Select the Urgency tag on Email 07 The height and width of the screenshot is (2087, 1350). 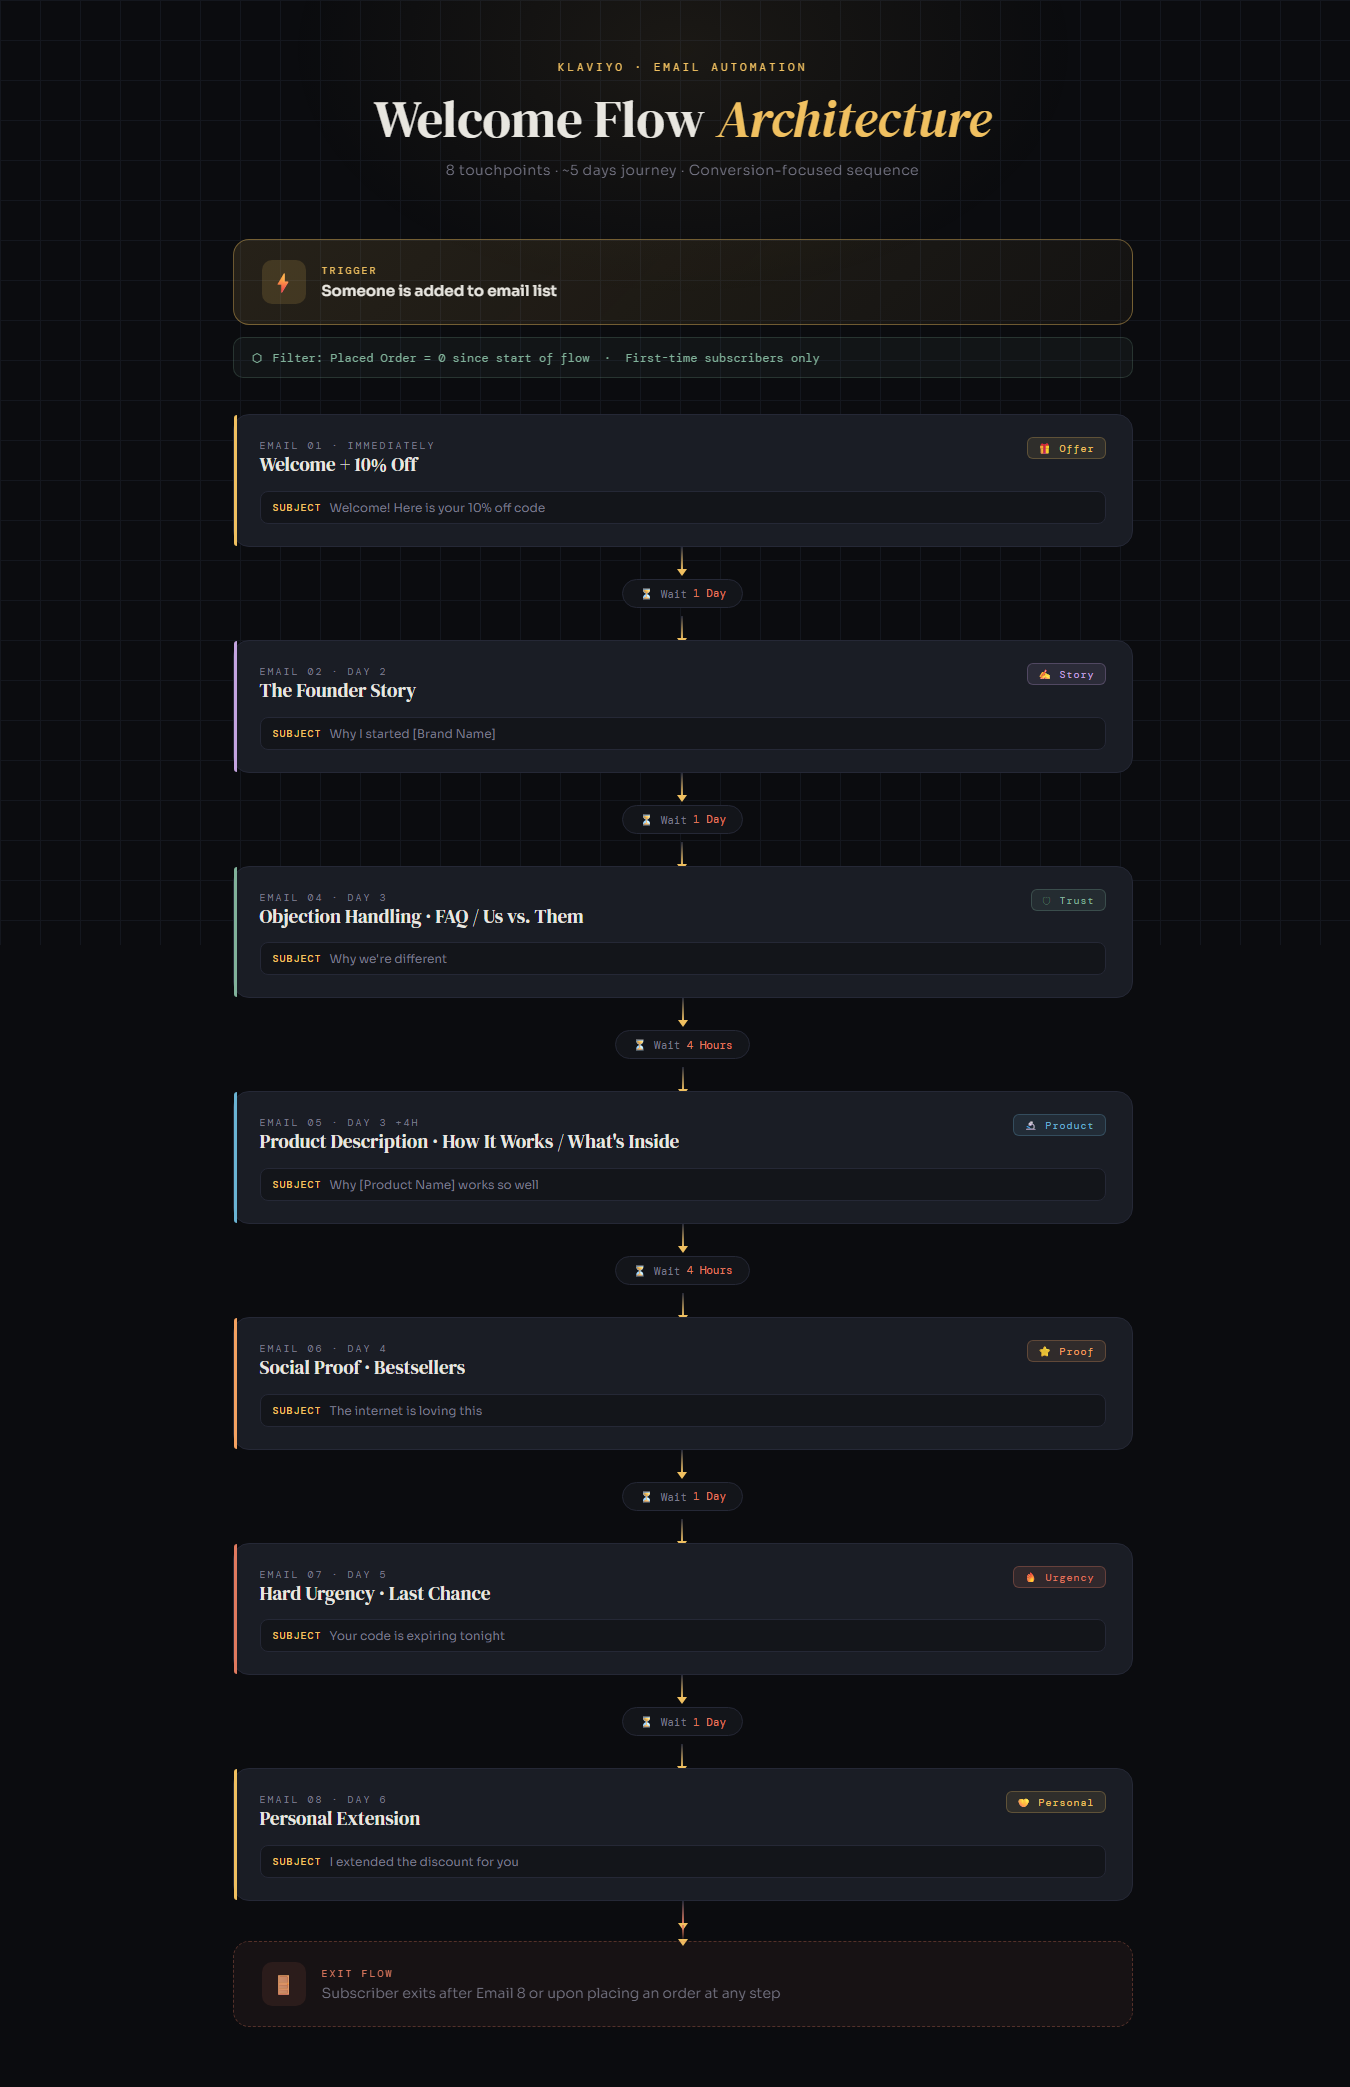[x=1059, y=1577]
